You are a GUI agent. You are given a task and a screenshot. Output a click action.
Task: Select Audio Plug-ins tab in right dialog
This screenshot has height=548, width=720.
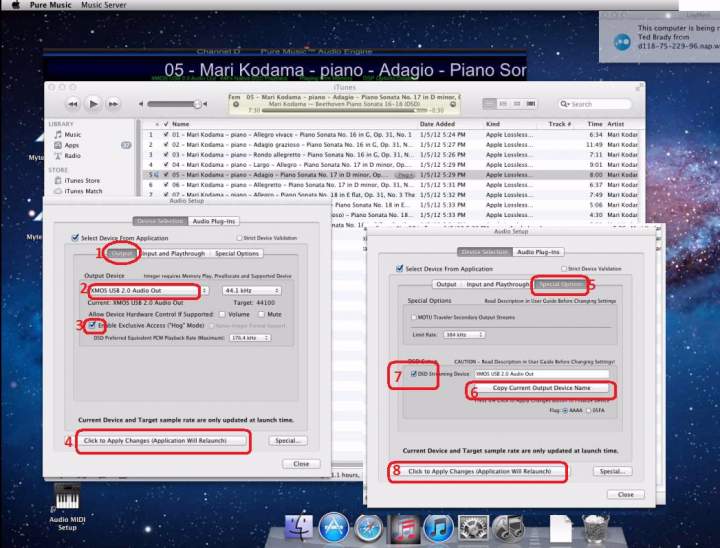[538, 252]
